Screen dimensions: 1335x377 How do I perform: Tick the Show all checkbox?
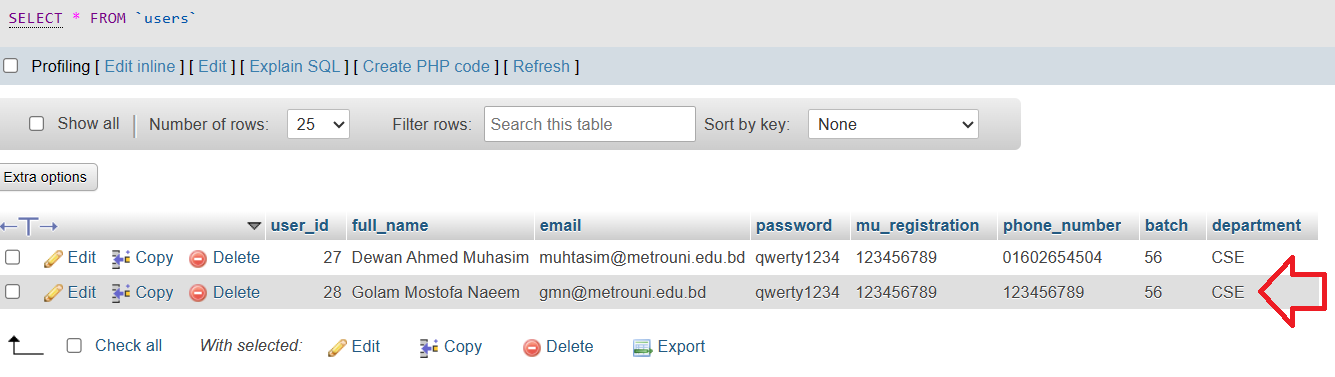(37, 124)
